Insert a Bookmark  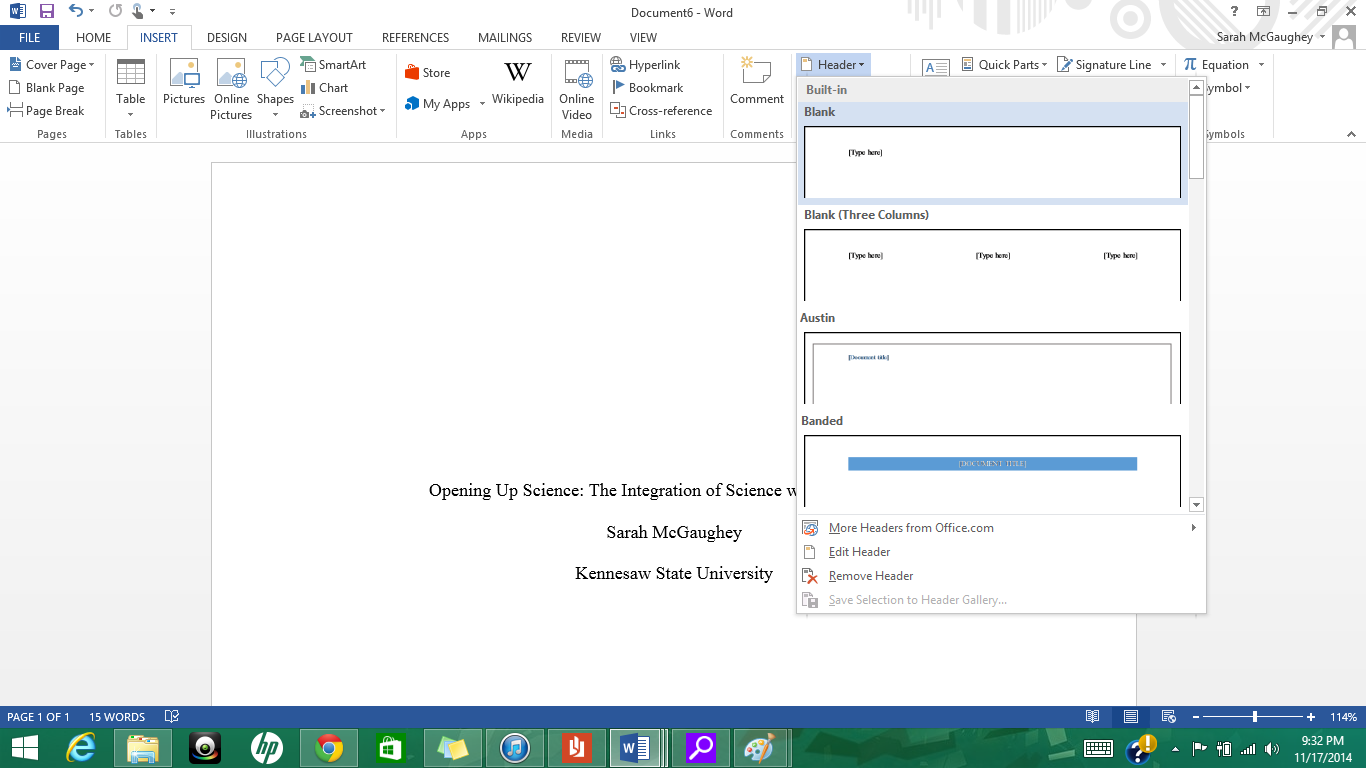coord(647,88)
